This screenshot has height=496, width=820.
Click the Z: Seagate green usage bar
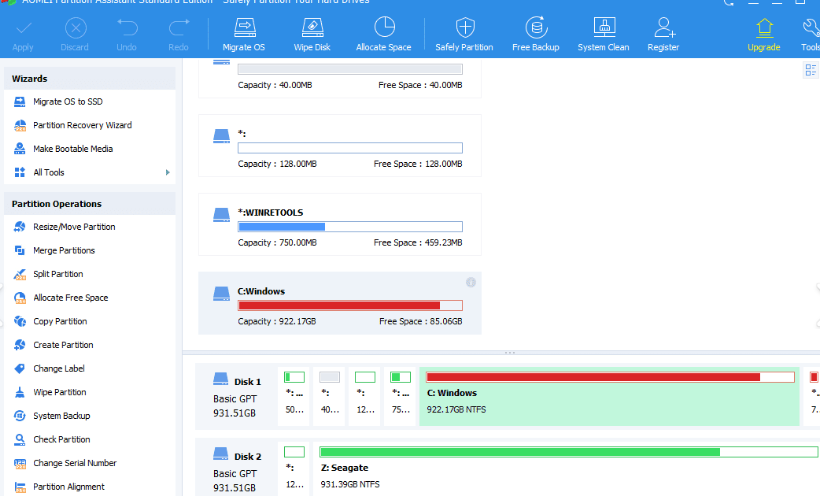(568, 452)
